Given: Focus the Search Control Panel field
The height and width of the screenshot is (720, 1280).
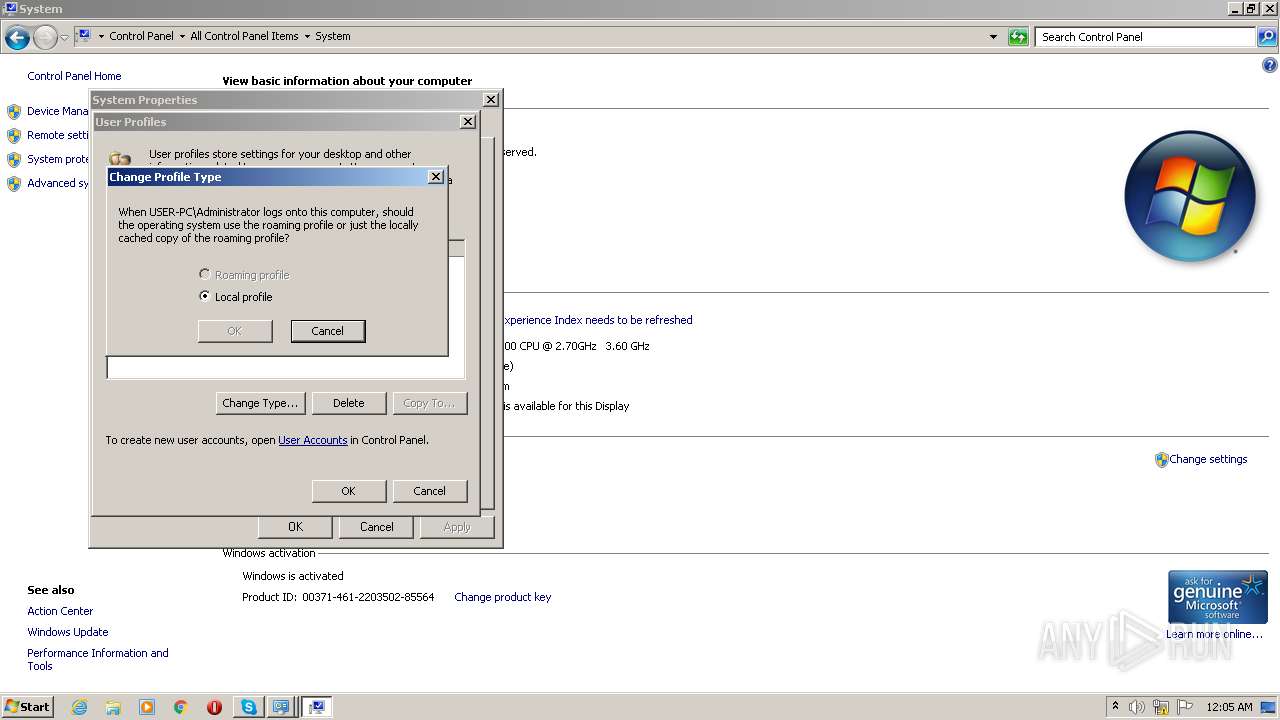Looking at the screenshot, I should (x=1146, y=37).
